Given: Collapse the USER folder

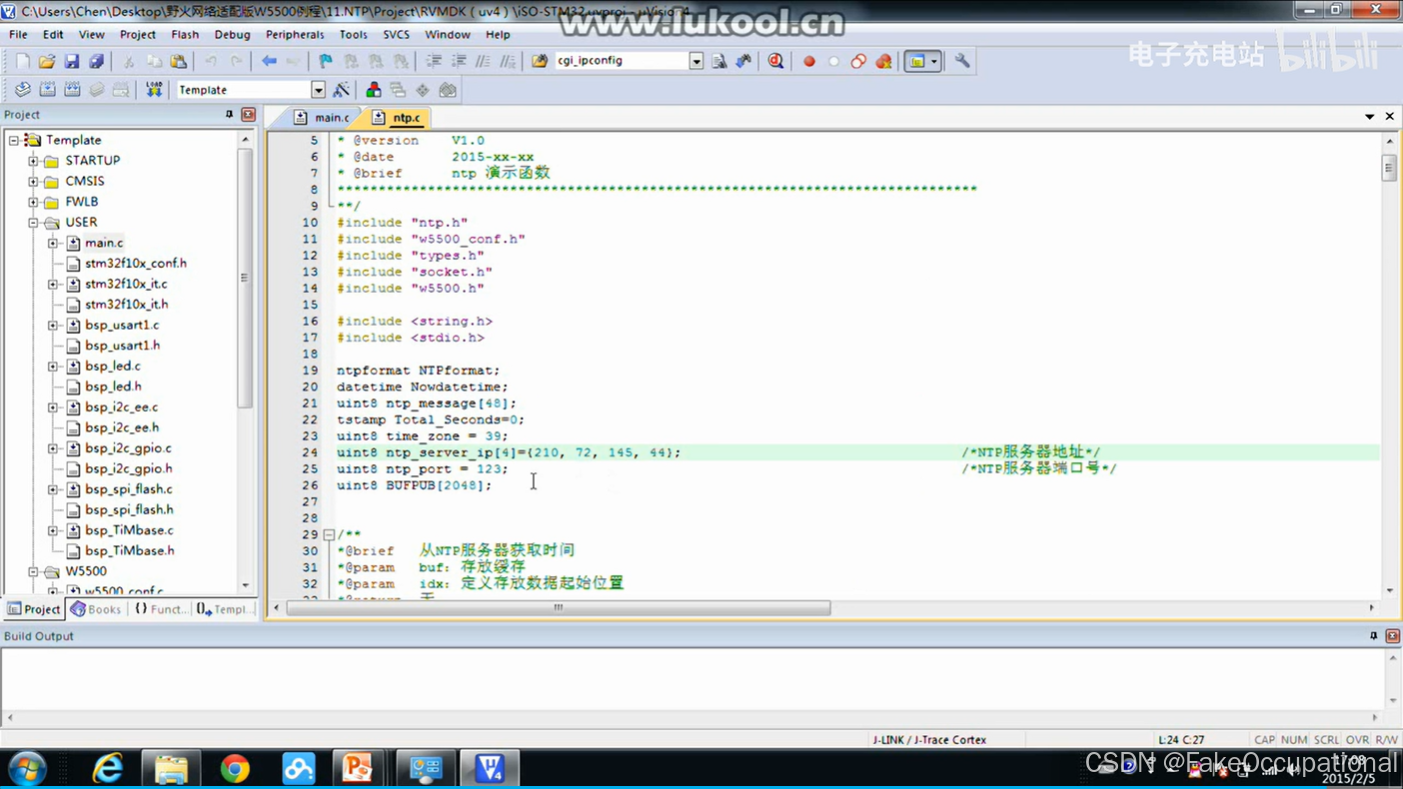Looking at the screenshot, I should tap(33, 222).
